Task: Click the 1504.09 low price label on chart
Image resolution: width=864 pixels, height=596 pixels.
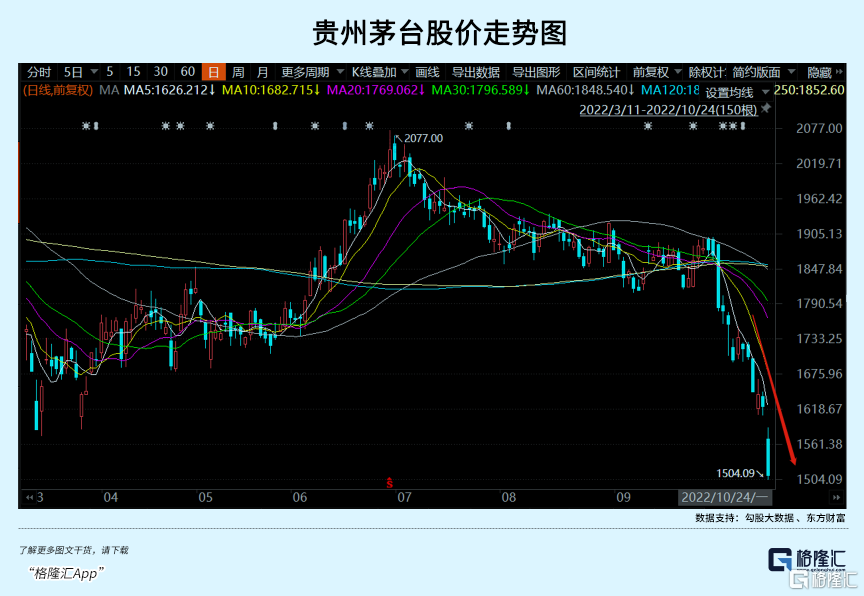Action: coord(735,473)
